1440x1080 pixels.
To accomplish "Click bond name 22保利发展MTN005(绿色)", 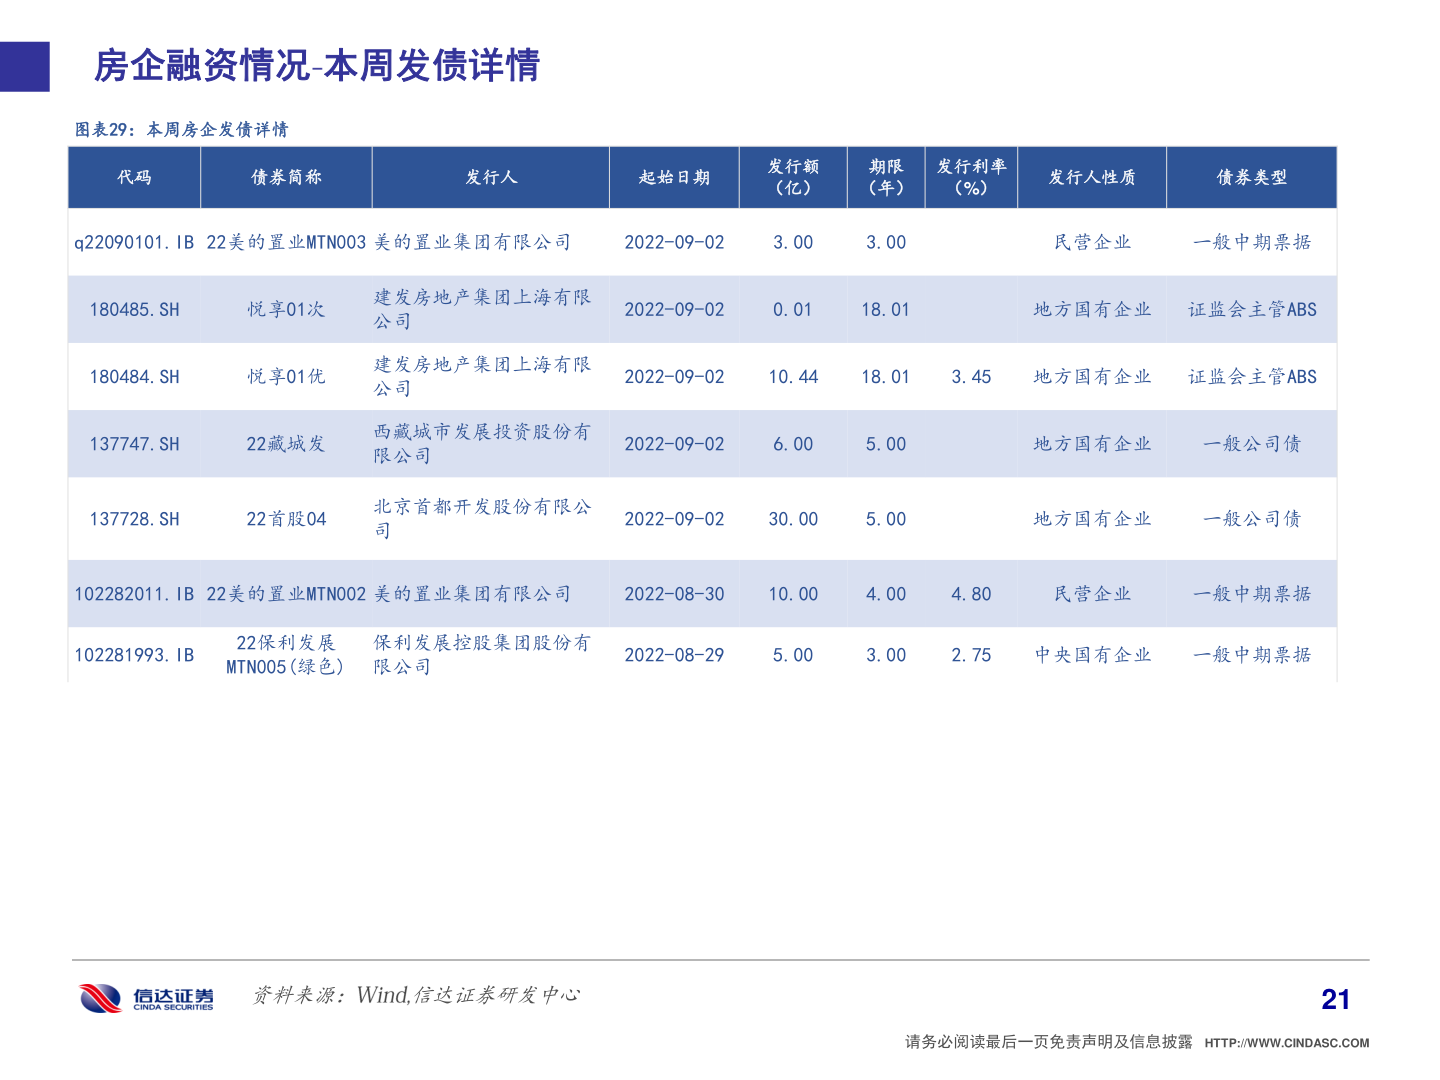I will 286,655.
